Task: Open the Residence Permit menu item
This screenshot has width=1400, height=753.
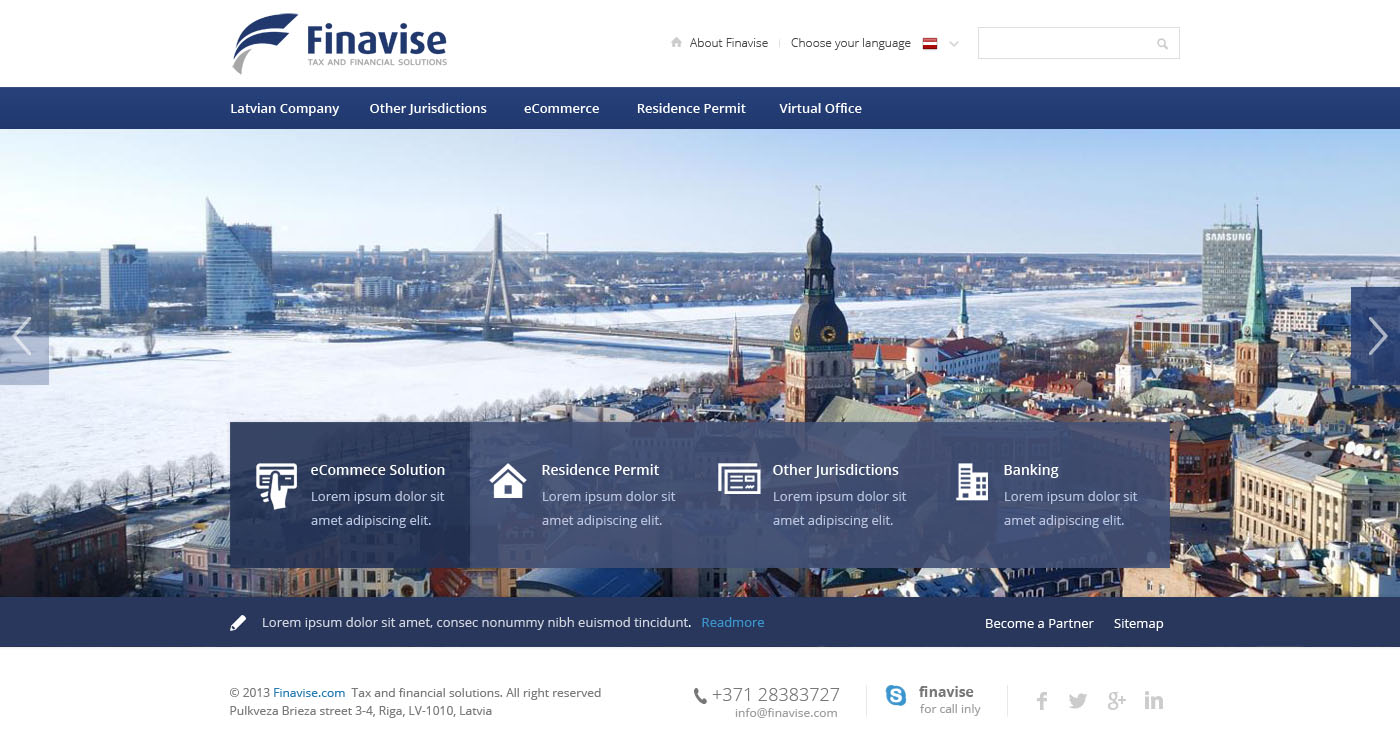Action: pos(691,108)
